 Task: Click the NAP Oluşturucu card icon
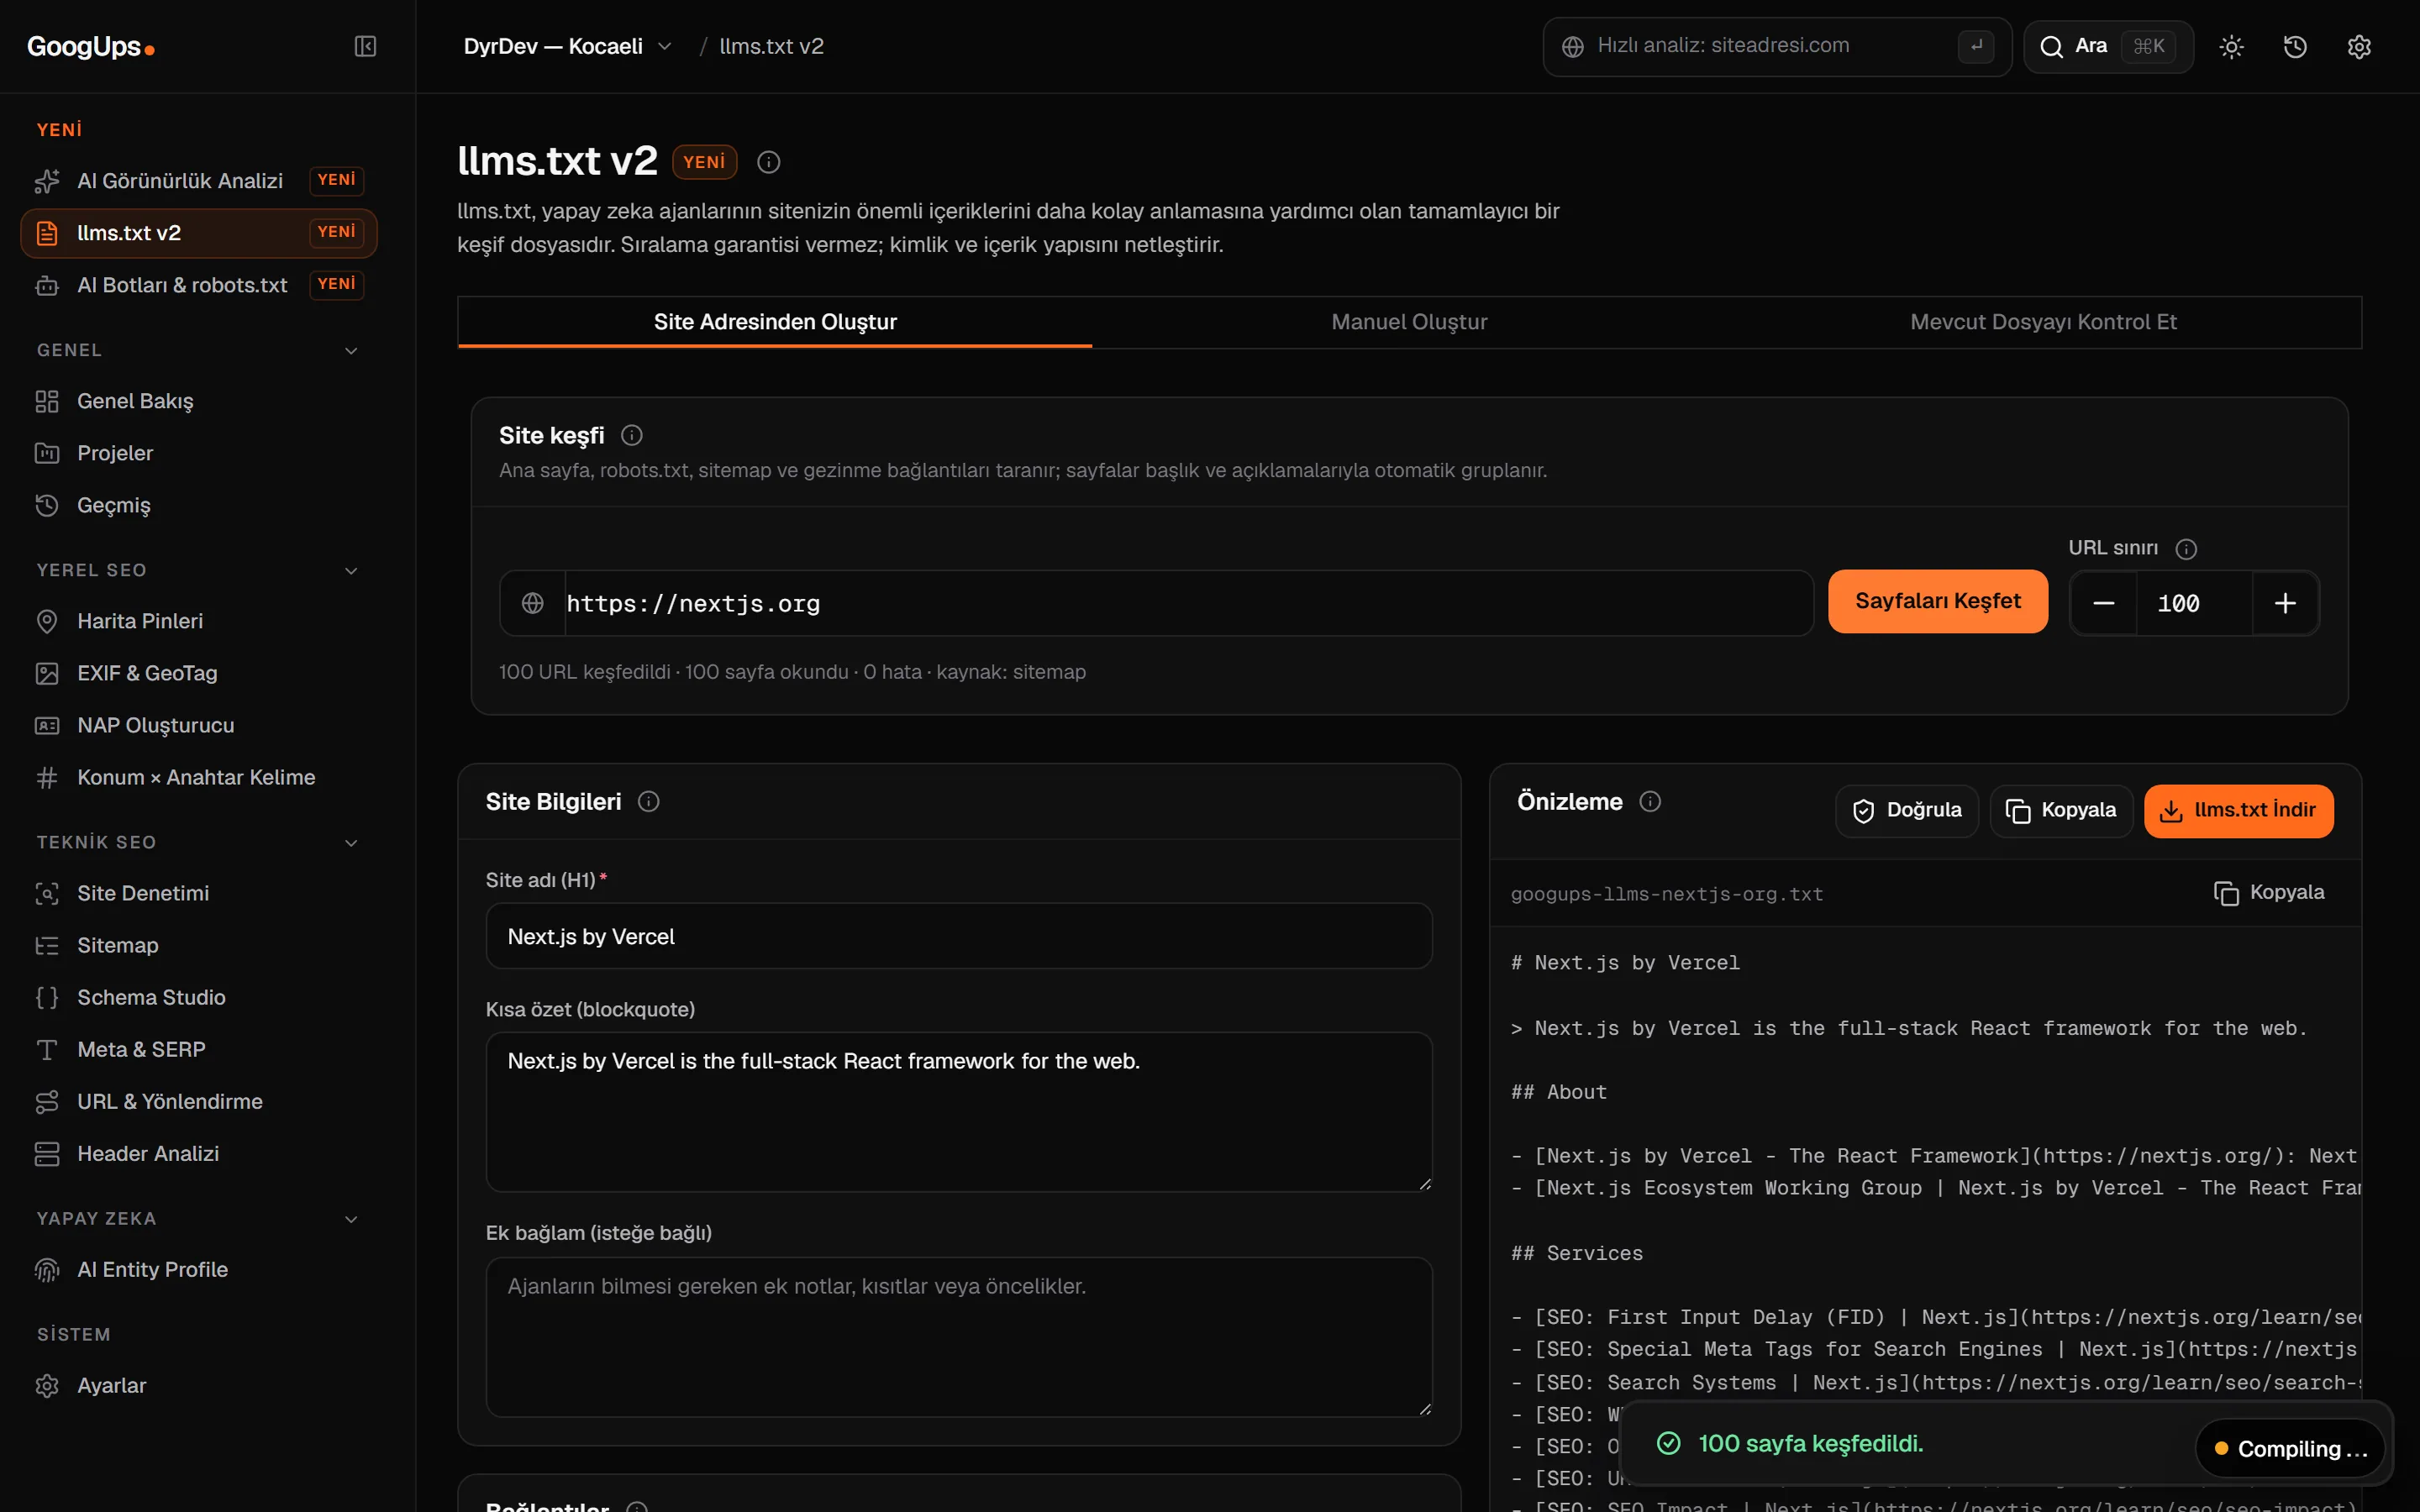(x=47, y=725)
